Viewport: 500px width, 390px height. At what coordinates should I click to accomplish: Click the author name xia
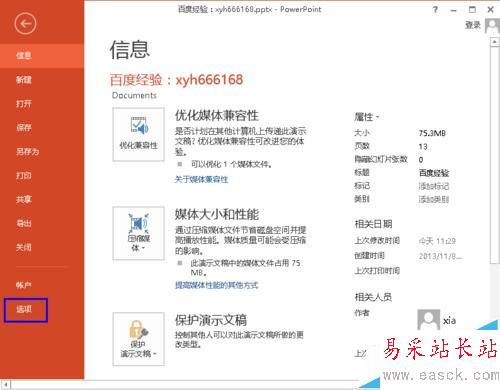pos(449,321)
